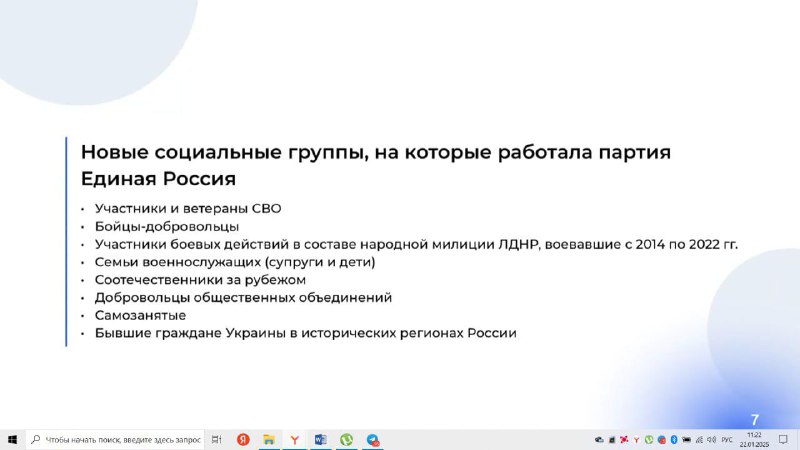Click bullet 'Самозанятые'
The height and width of the screenshot is (450, 800).
[x=140, y=315]
